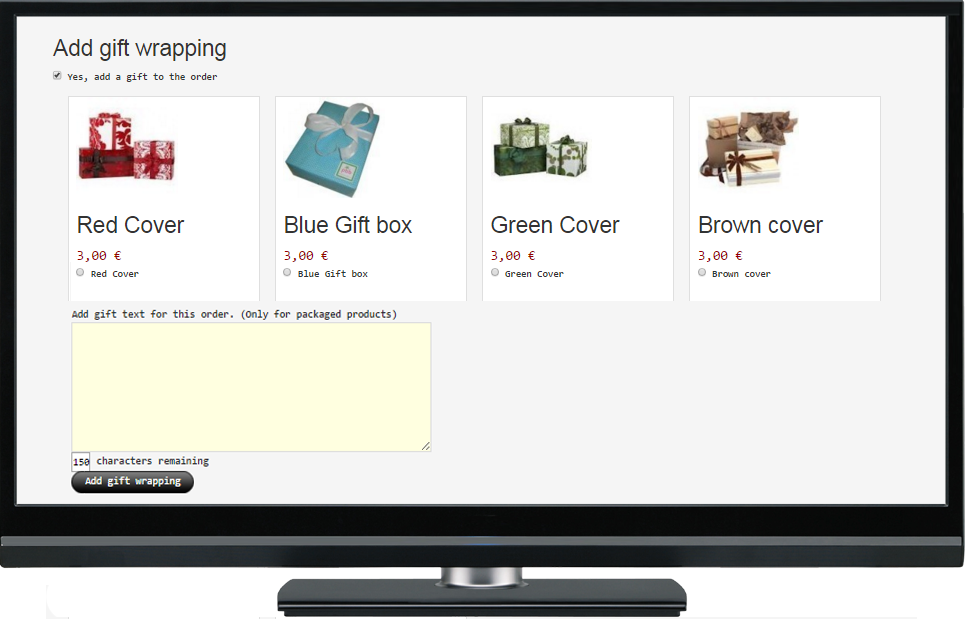Click the 'Green Cover' heading
Image resolution: width=967 pixels, height=619 pixels.
tap(555, 225)
